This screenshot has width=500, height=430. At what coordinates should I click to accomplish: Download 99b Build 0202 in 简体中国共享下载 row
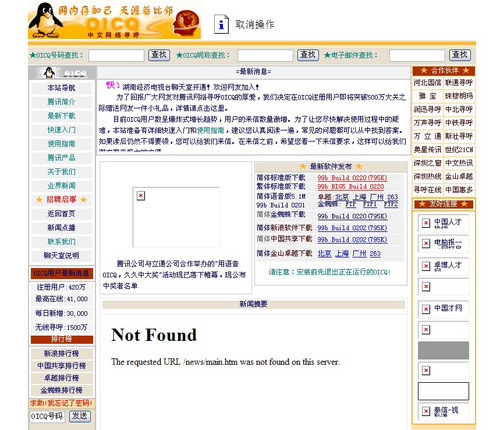click(352, 240)
